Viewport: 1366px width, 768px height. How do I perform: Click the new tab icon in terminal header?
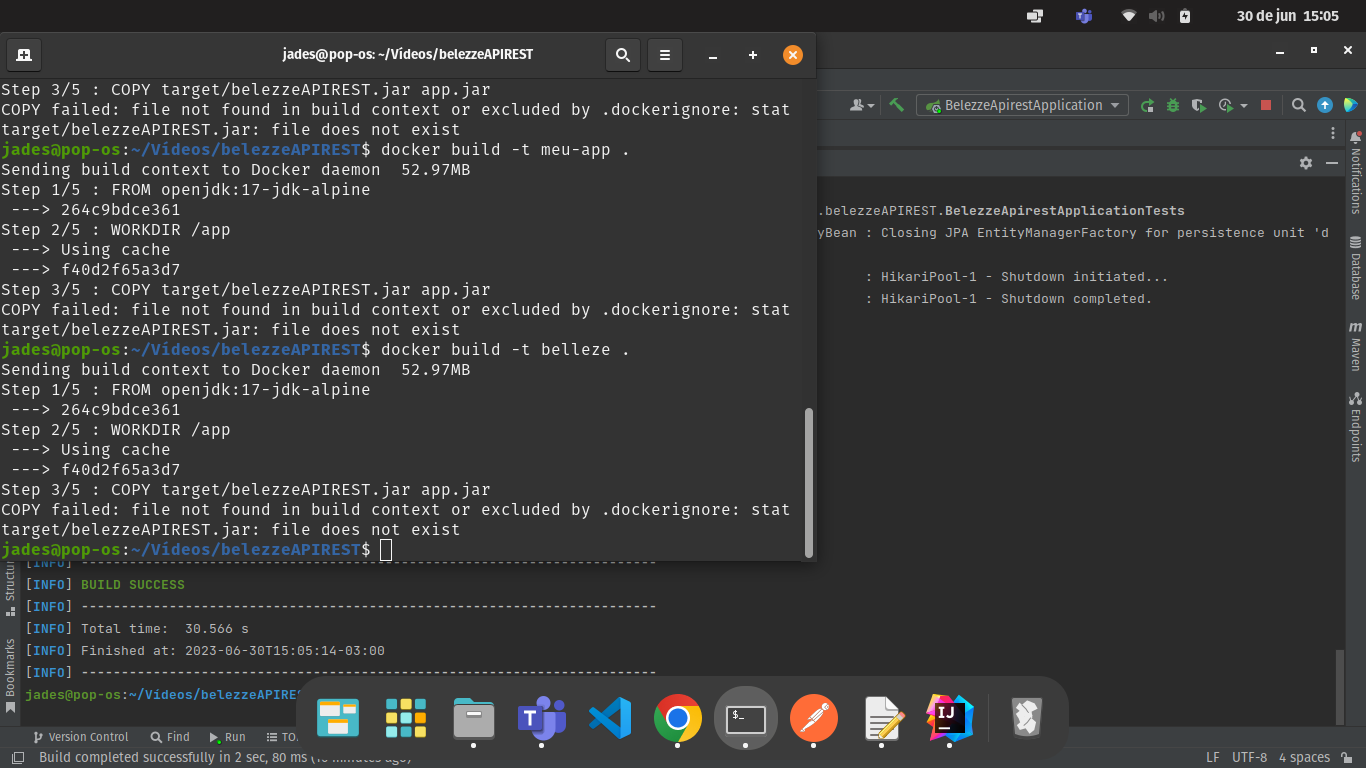[x=23, y=55]
